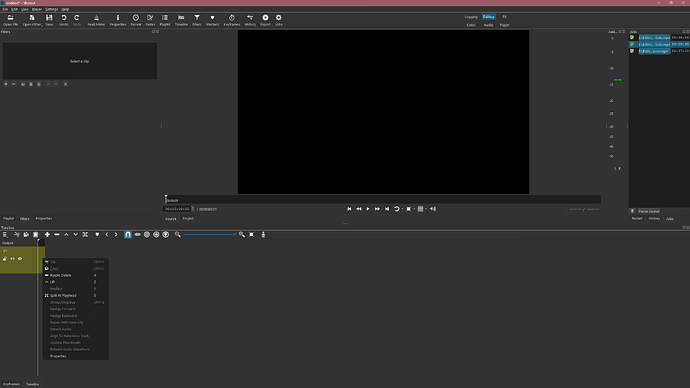The image size is (690, 388).
Task: Adjust the timeline zoom slider
Action: pyautogui.click(x=209, y=234)
